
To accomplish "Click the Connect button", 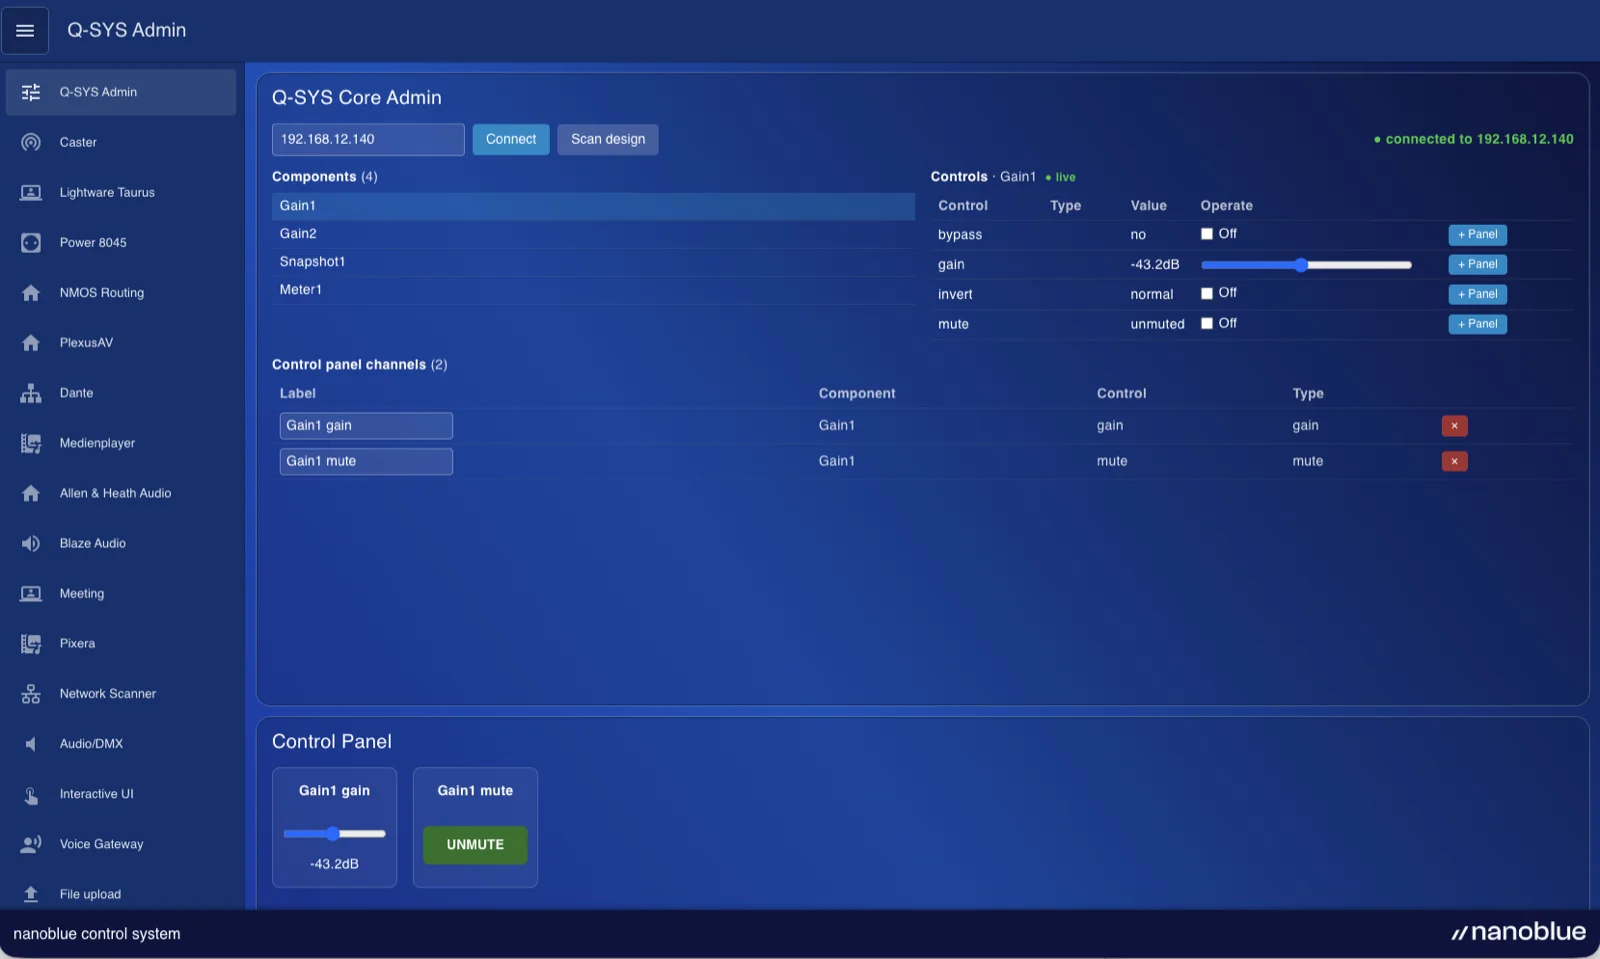I will click(x=511, y=139).
